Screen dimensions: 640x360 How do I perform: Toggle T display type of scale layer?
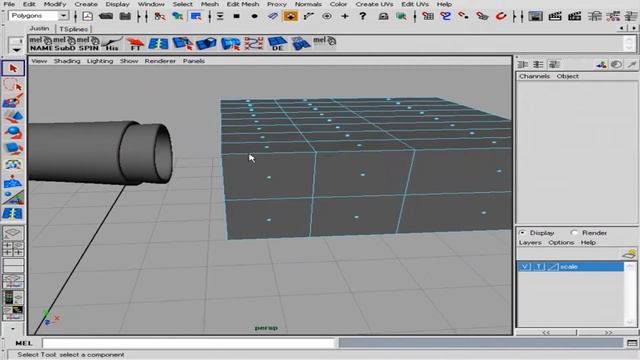(x=539, y=267)
